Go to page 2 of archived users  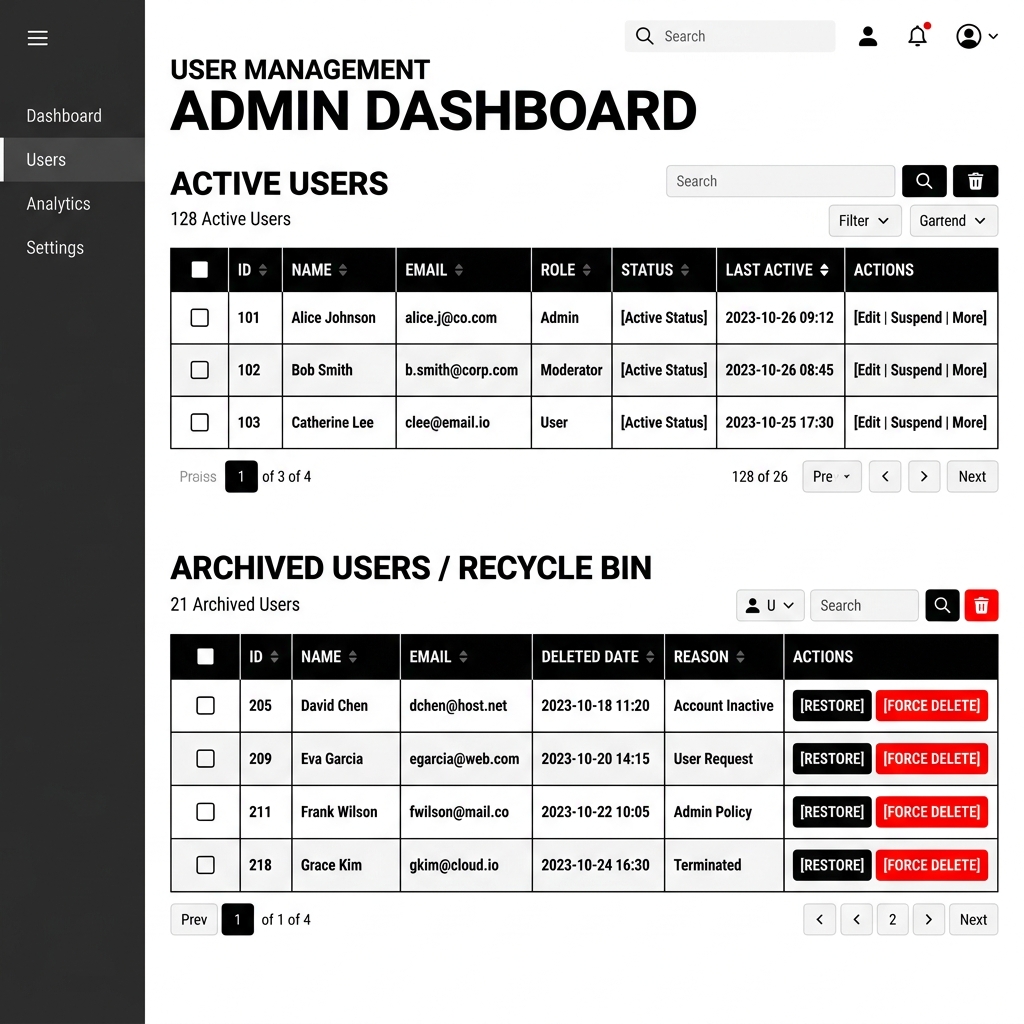click(x=892, y=920)
